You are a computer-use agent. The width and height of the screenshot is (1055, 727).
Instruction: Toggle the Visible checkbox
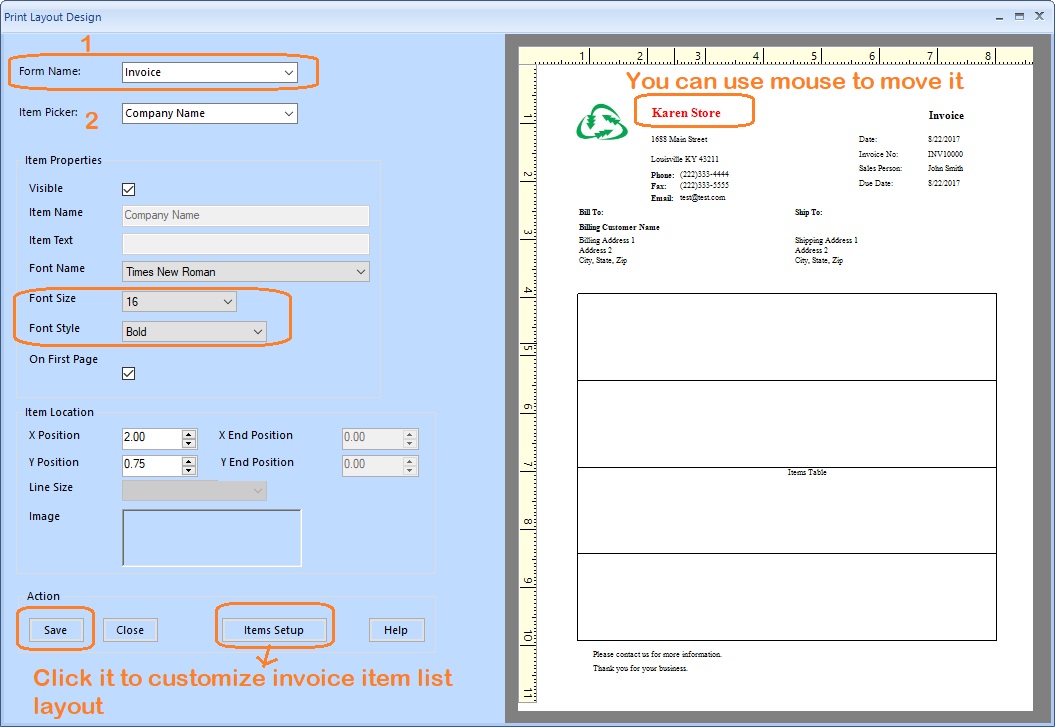point(128,189)
